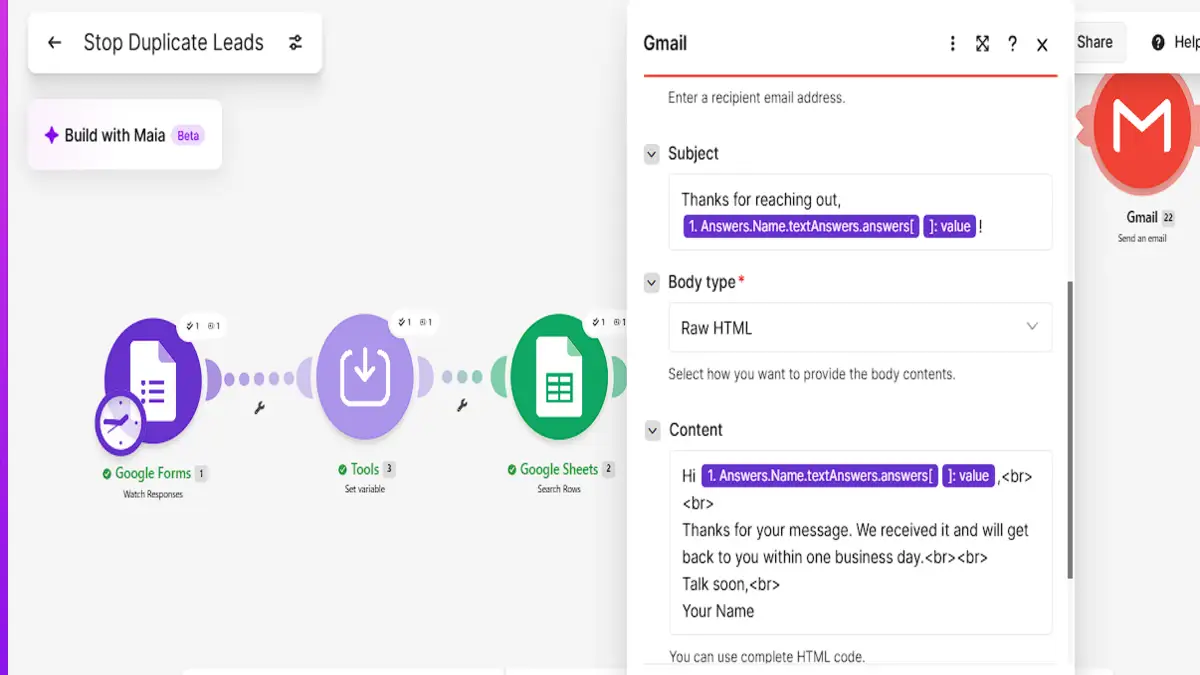
Task: Close the Gmail panel
Action: pyautogui.click(x=1042, y=45)
